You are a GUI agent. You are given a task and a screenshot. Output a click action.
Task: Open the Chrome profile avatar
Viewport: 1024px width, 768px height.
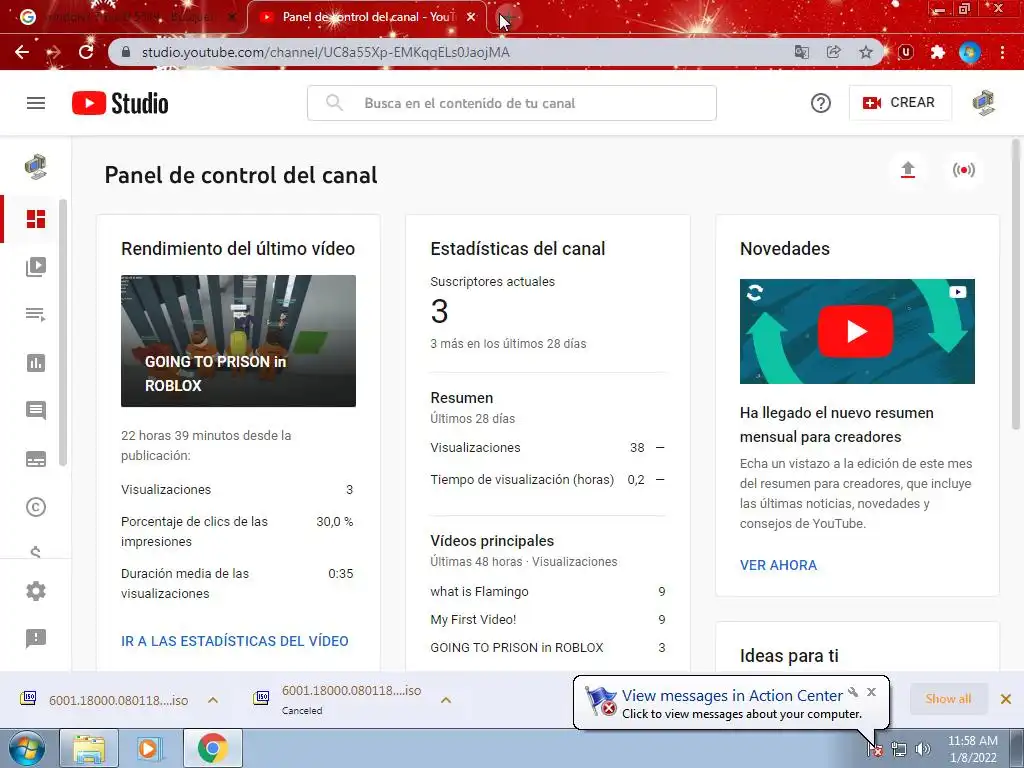pos(970,52)
